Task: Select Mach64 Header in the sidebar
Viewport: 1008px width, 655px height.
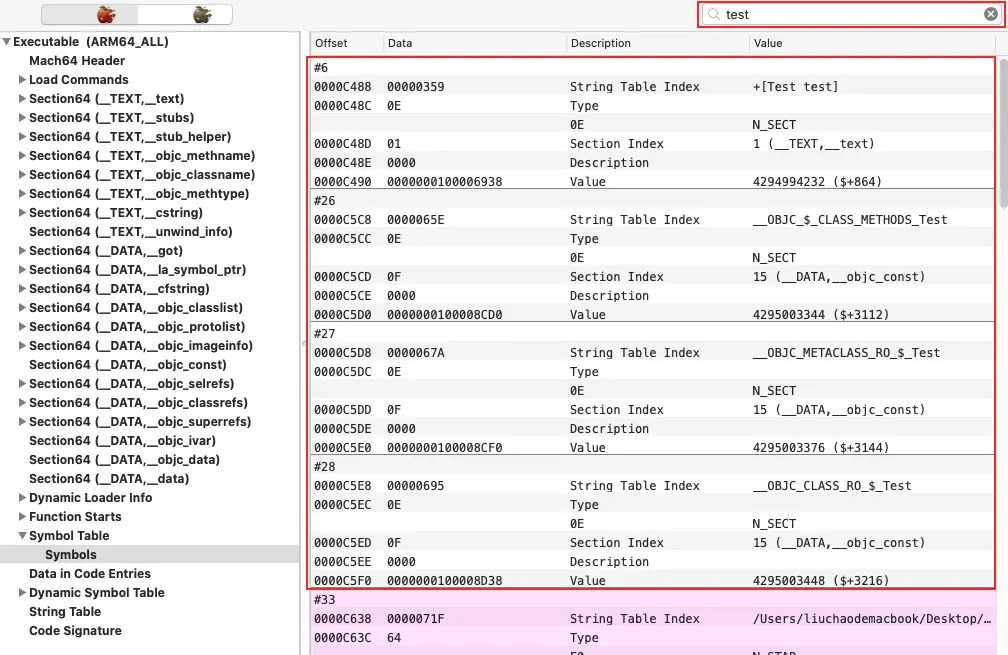Action: click(77, 61)
